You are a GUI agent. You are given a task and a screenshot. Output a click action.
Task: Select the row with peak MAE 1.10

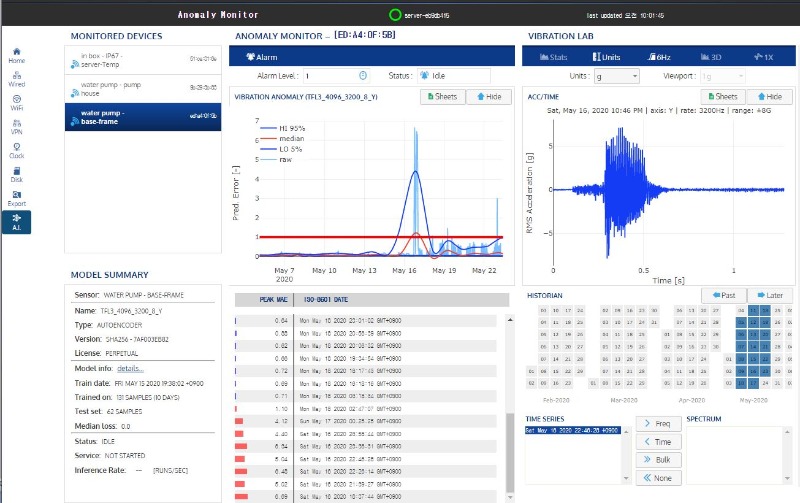[x=365, y=409]
